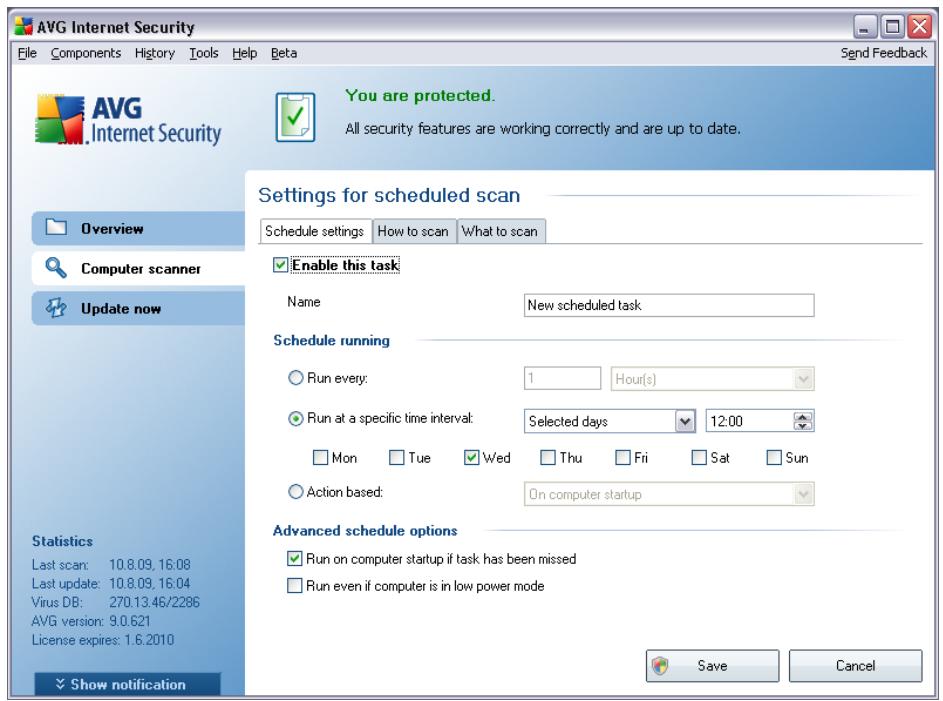Open the Components menu

(x=86, y=53)
